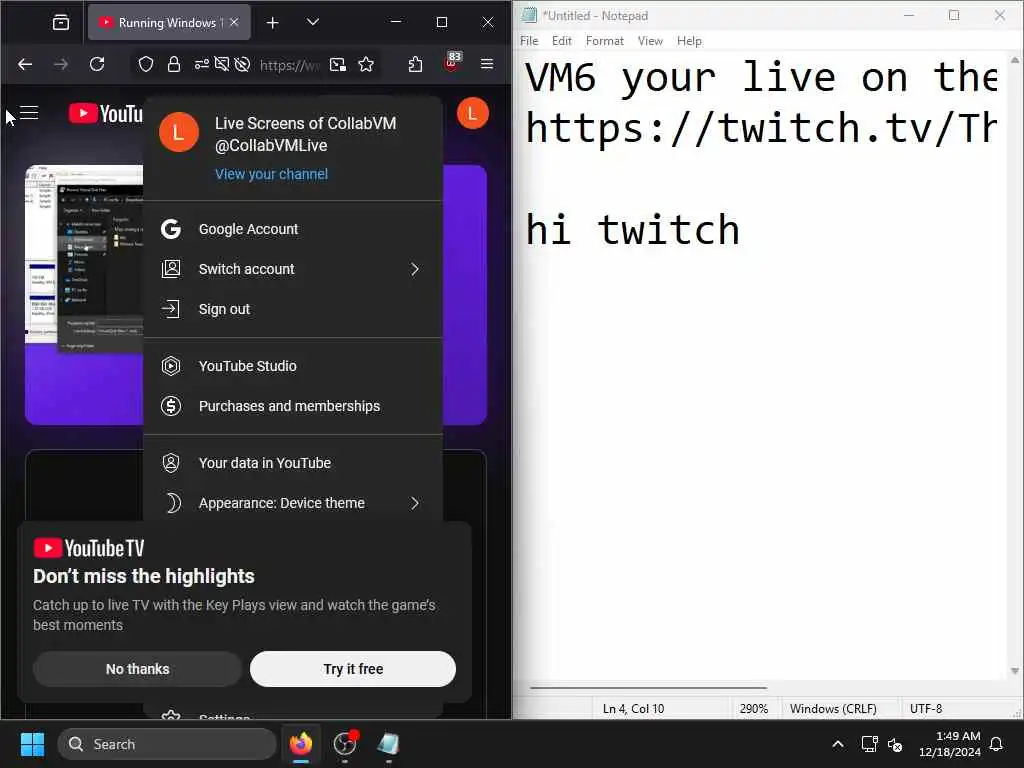Click the dollar sign purchases icon

coord(171,406)
